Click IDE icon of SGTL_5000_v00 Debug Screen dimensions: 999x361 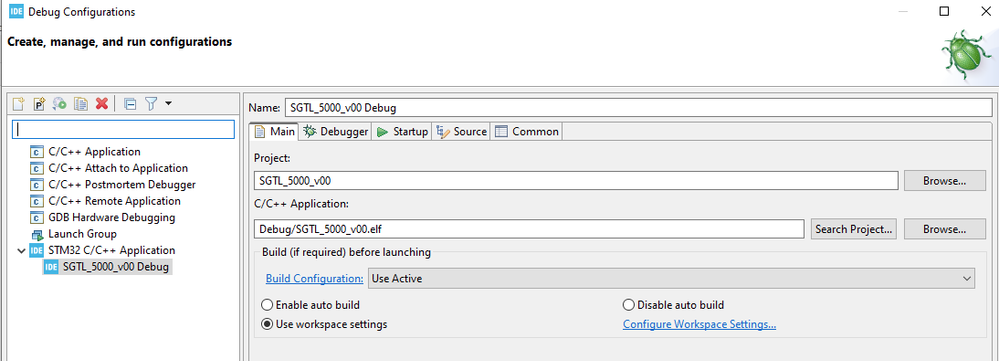click(52, 267)
